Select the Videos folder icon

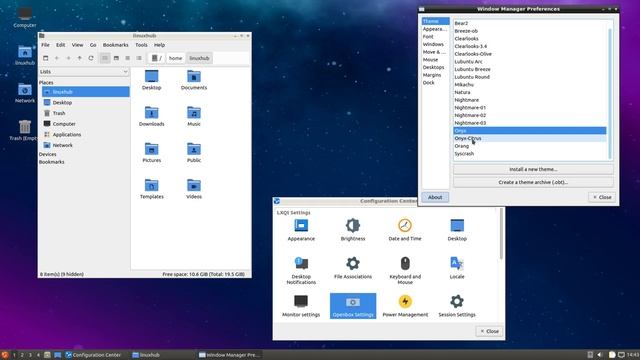point(194,189)
